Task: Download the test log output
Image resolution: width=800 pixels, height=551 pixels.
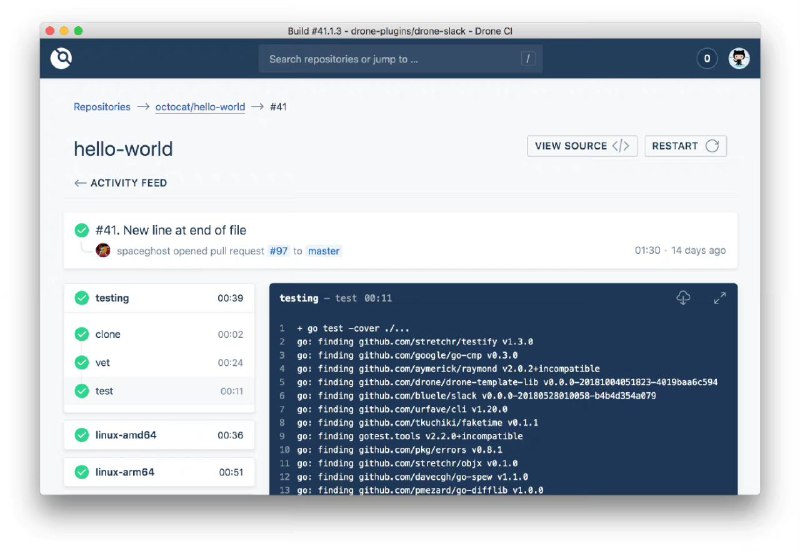Action: (684, 298)
